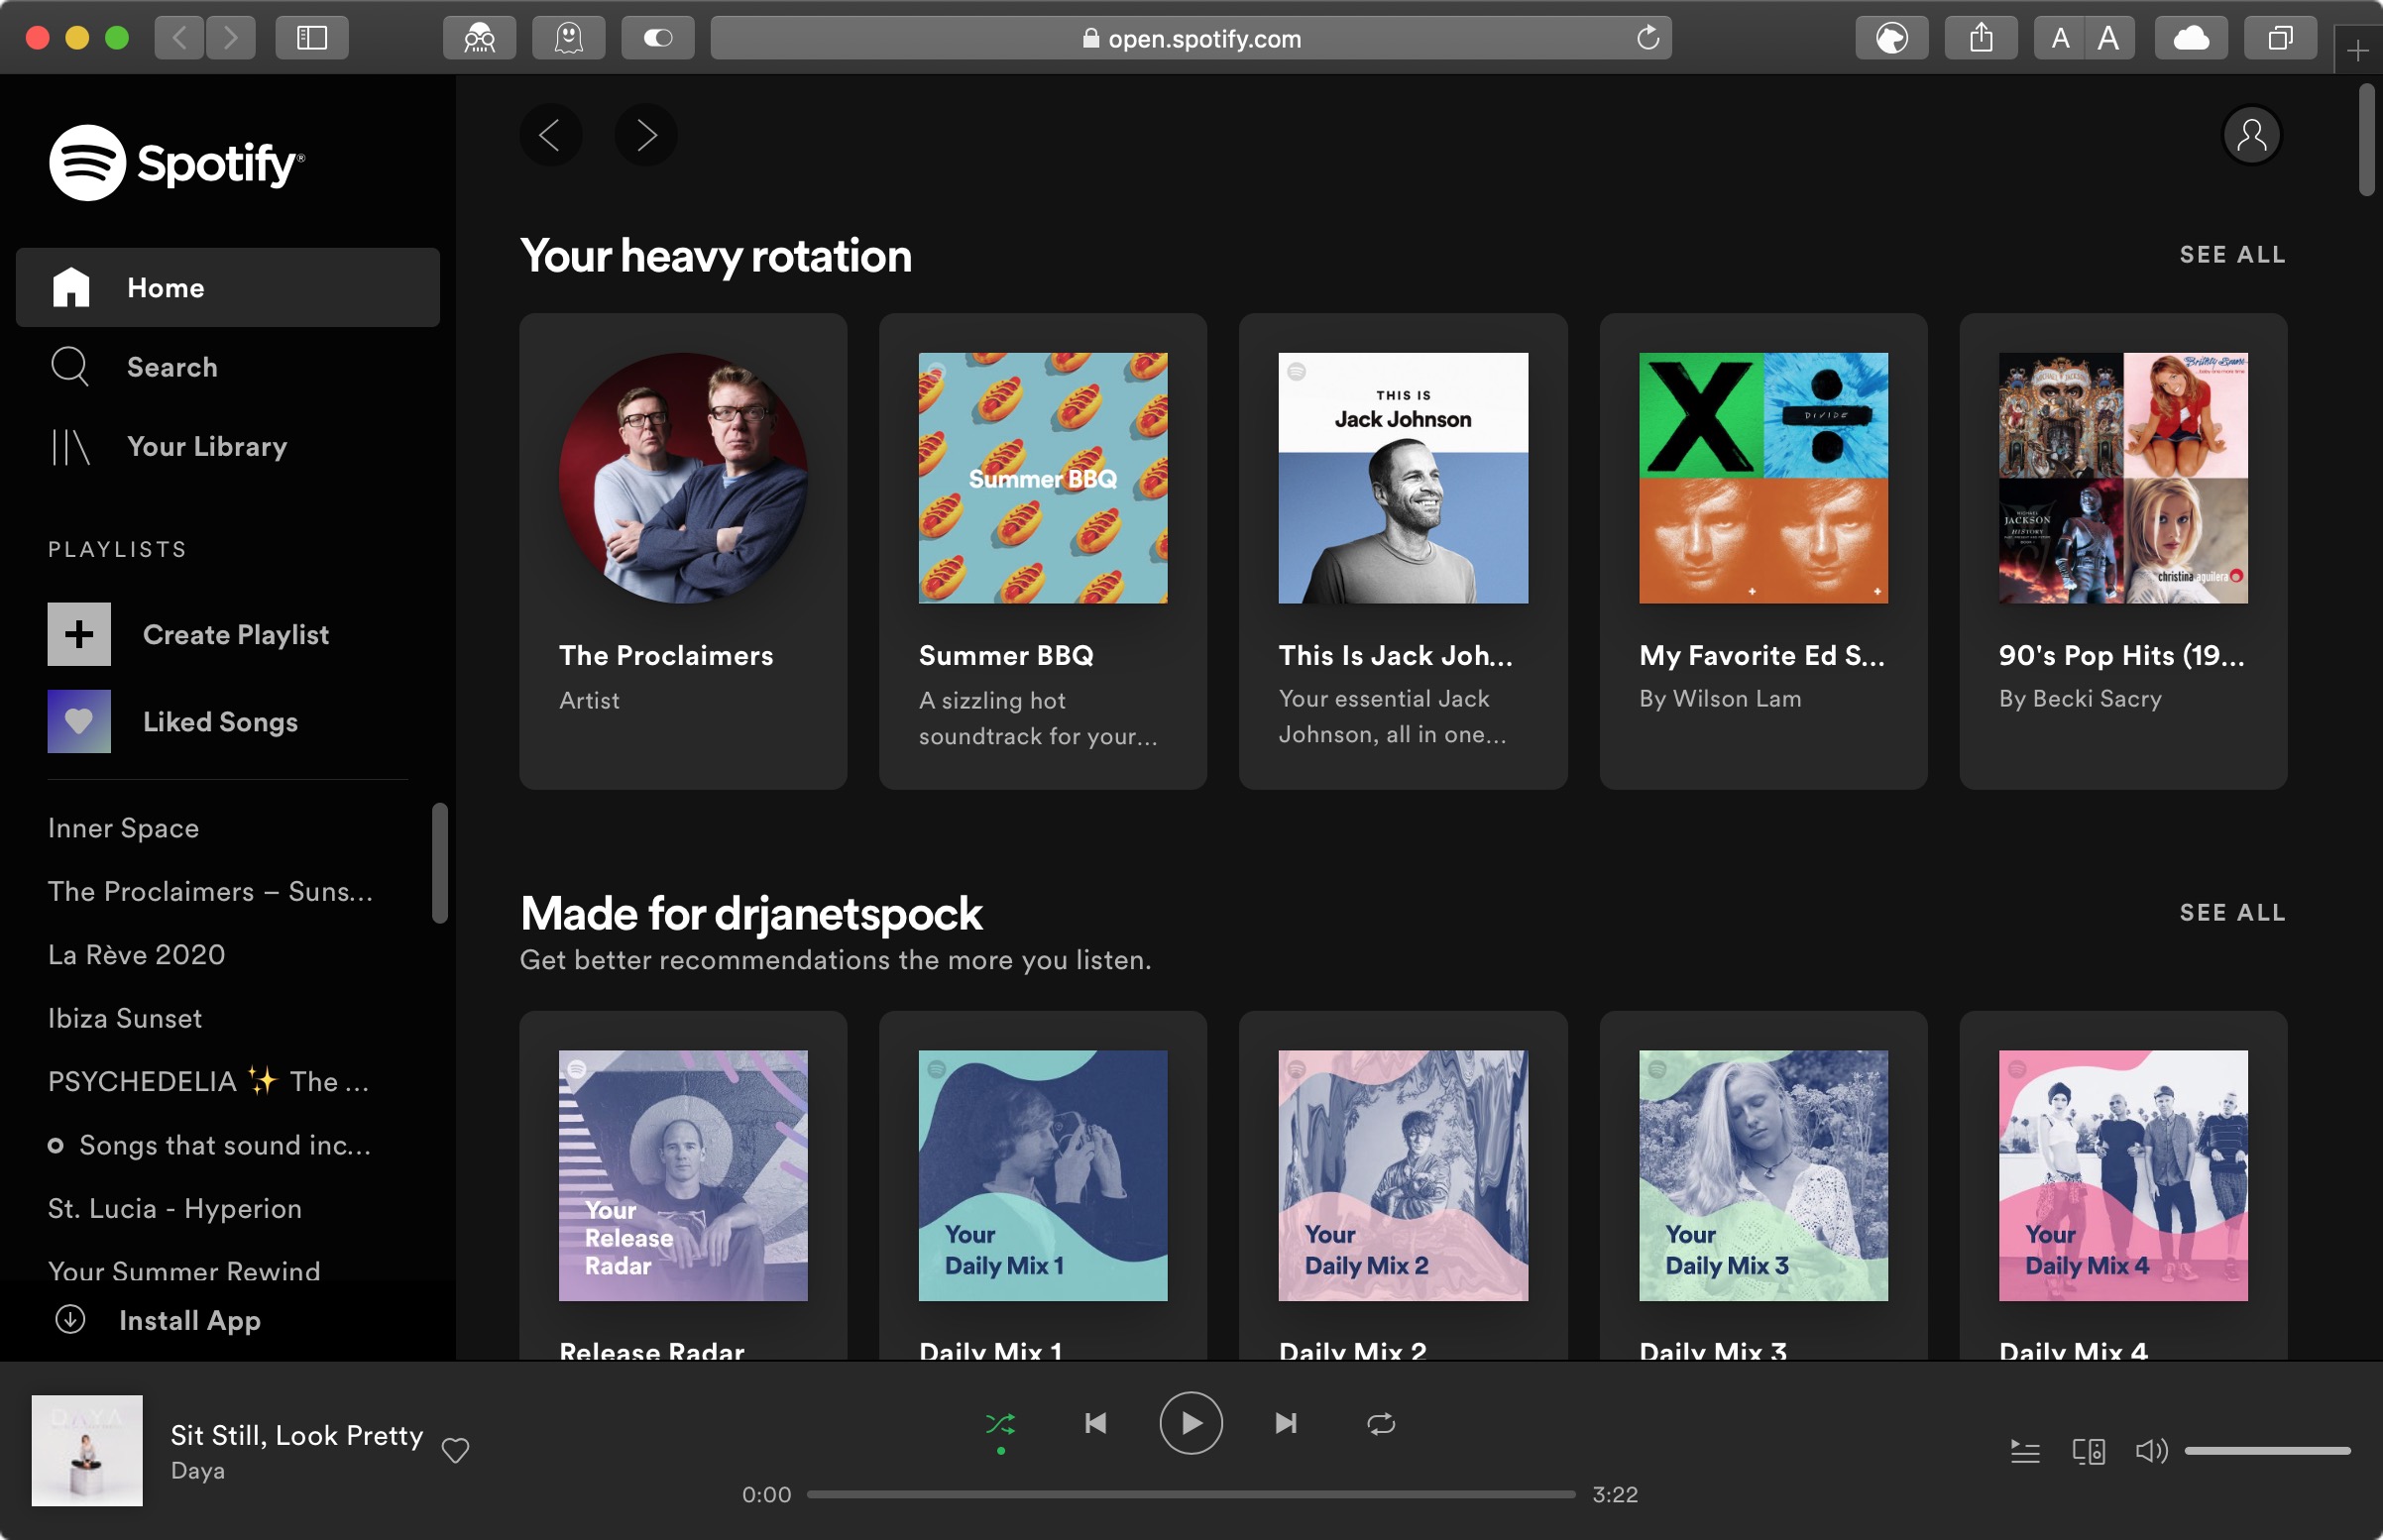The height and width of the screenshot is (1540, 2383).
Task: Navigate back using the left chevron
Action: (x=550, y=134)
